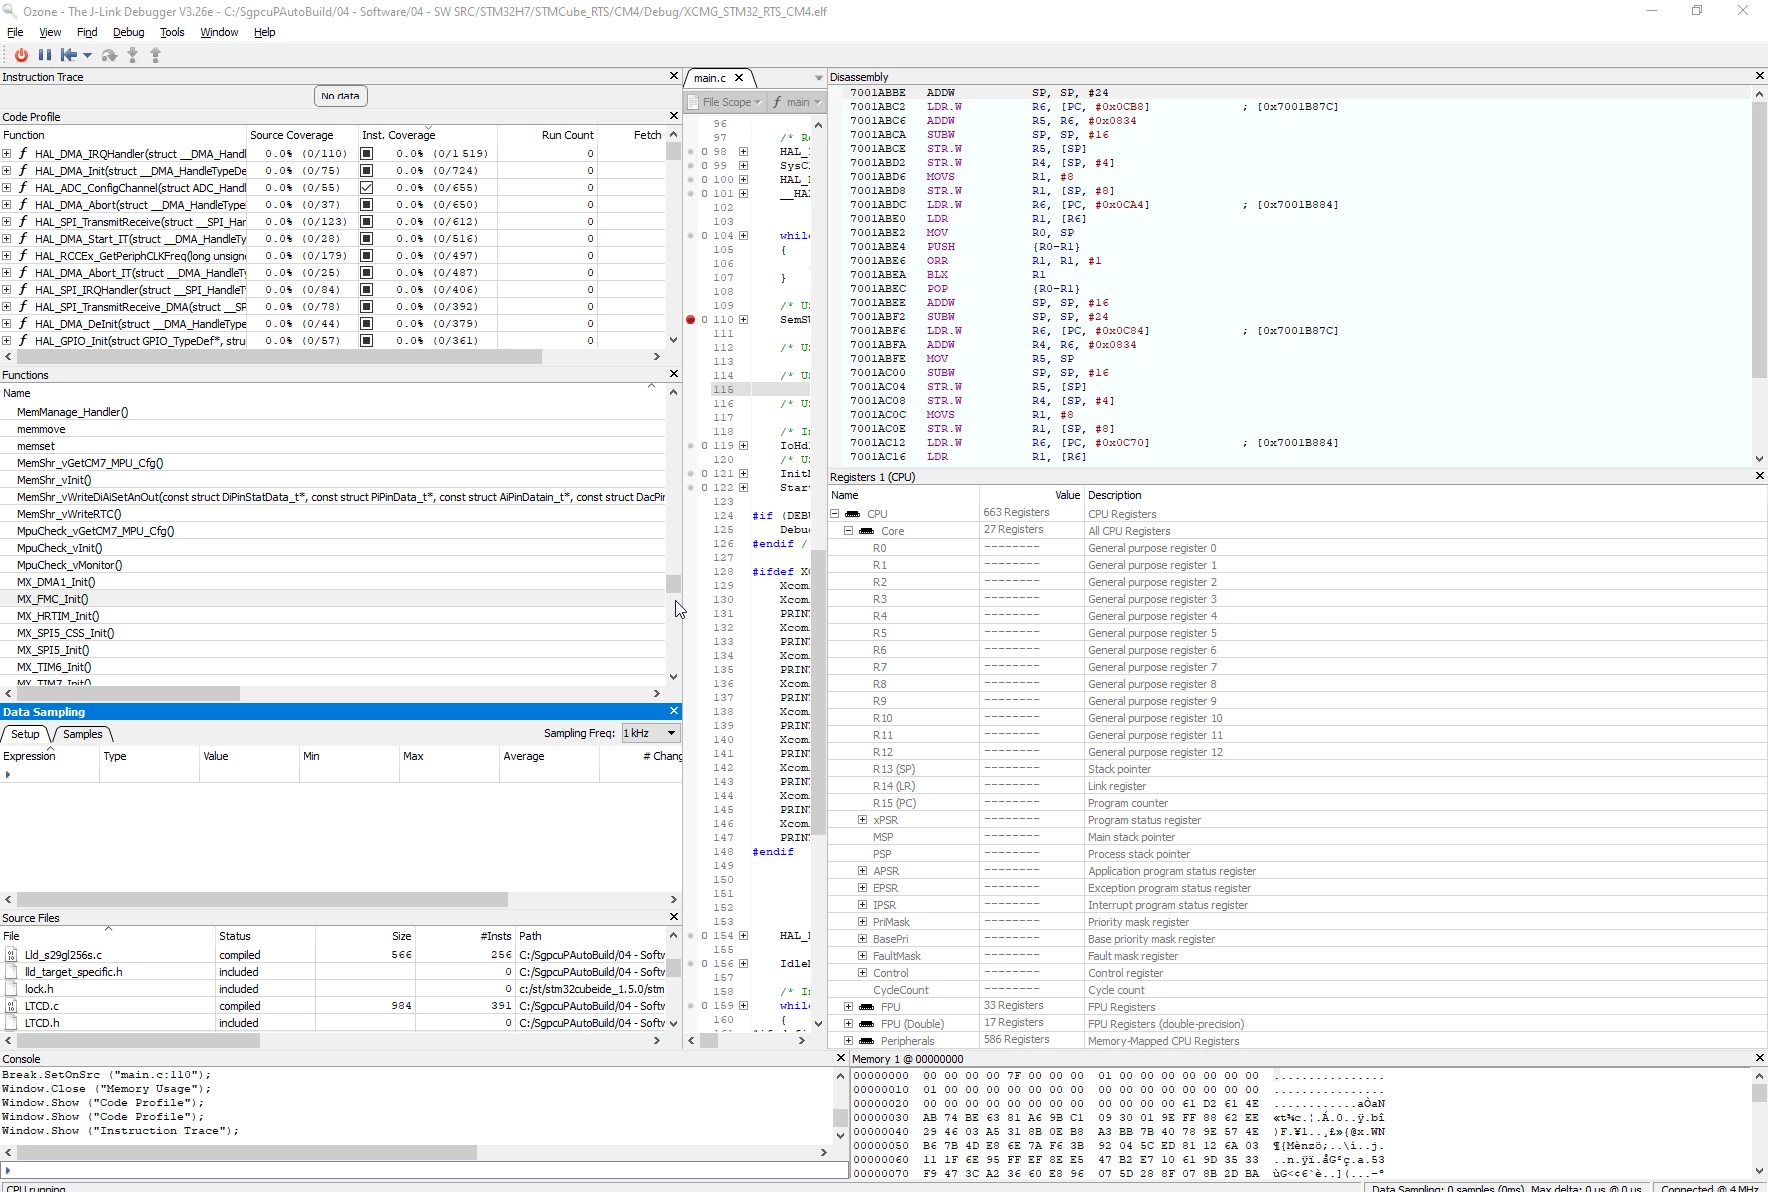Select MX_FMC_Init() in Functions list
1768x1192 pixels.
click(x=333, y=599)
